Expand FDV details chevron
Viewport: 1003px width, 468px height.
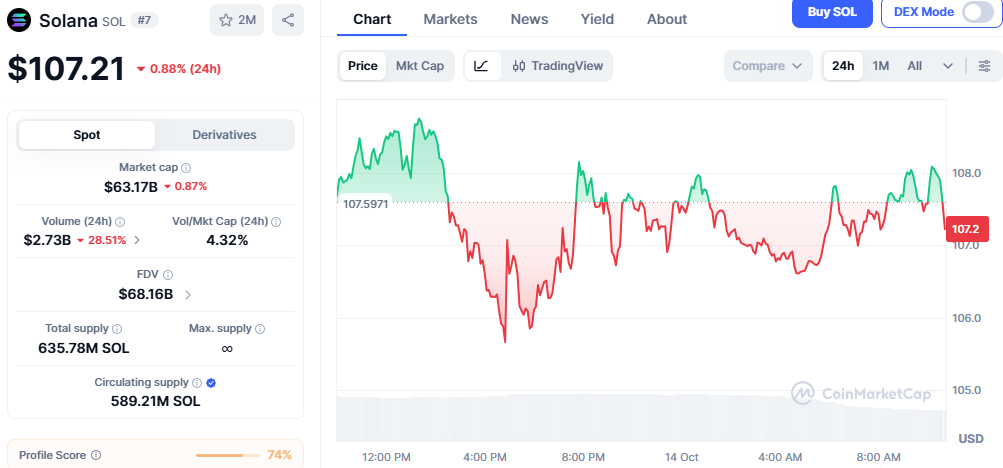click(187, 295)
